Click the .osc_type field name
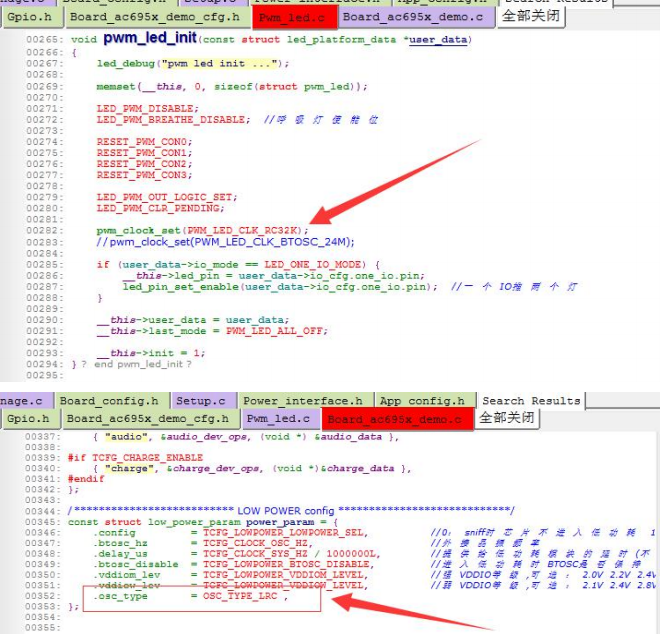Image resolution: width=660 pixels, height=634 pixels. pyautogui.click(x=120, y=596)
